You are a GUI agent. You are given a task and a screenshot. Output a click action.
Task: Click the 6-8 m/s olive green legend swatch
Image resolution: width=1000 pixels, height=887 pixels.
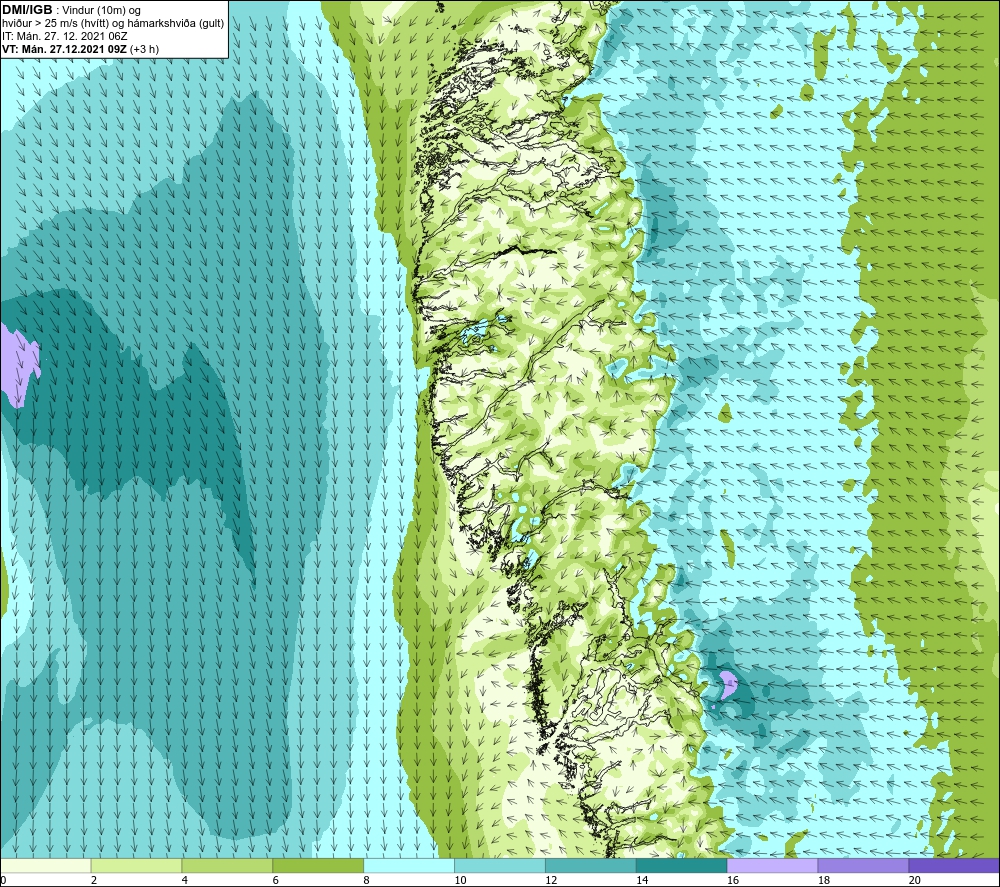coord(318,865)
